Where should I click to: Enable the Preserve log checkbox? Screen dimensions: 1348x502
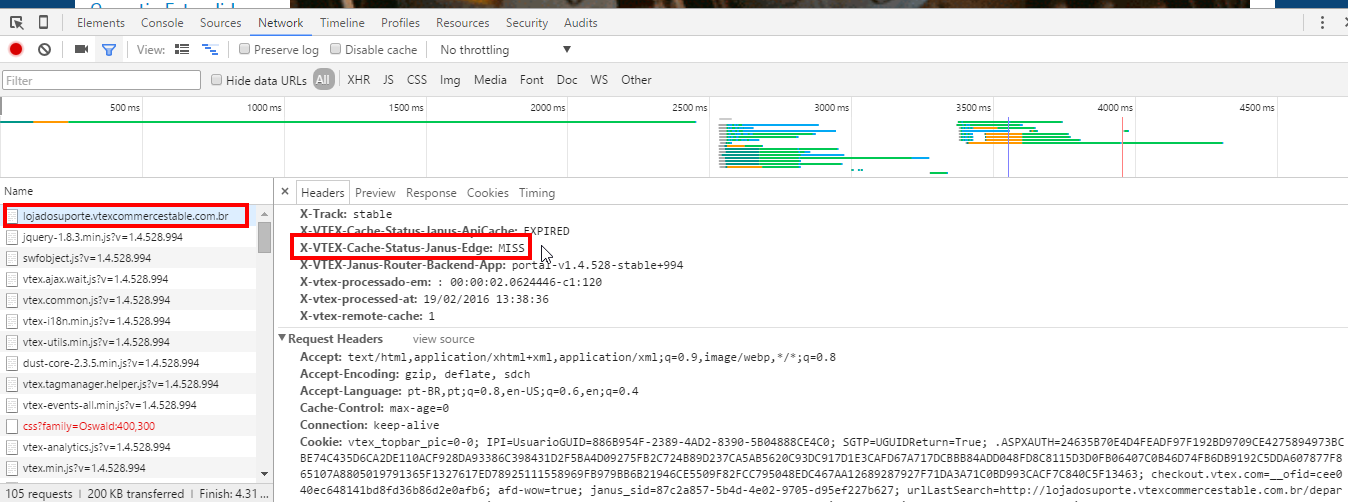(244, 49)
